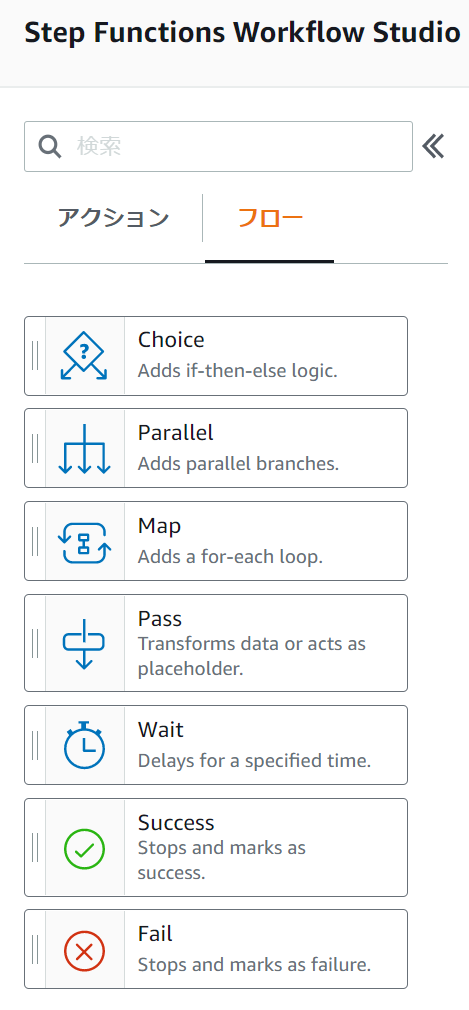The image size is (469, 1010).
Task: Click the Choice card title text
Action: point(171,339)
